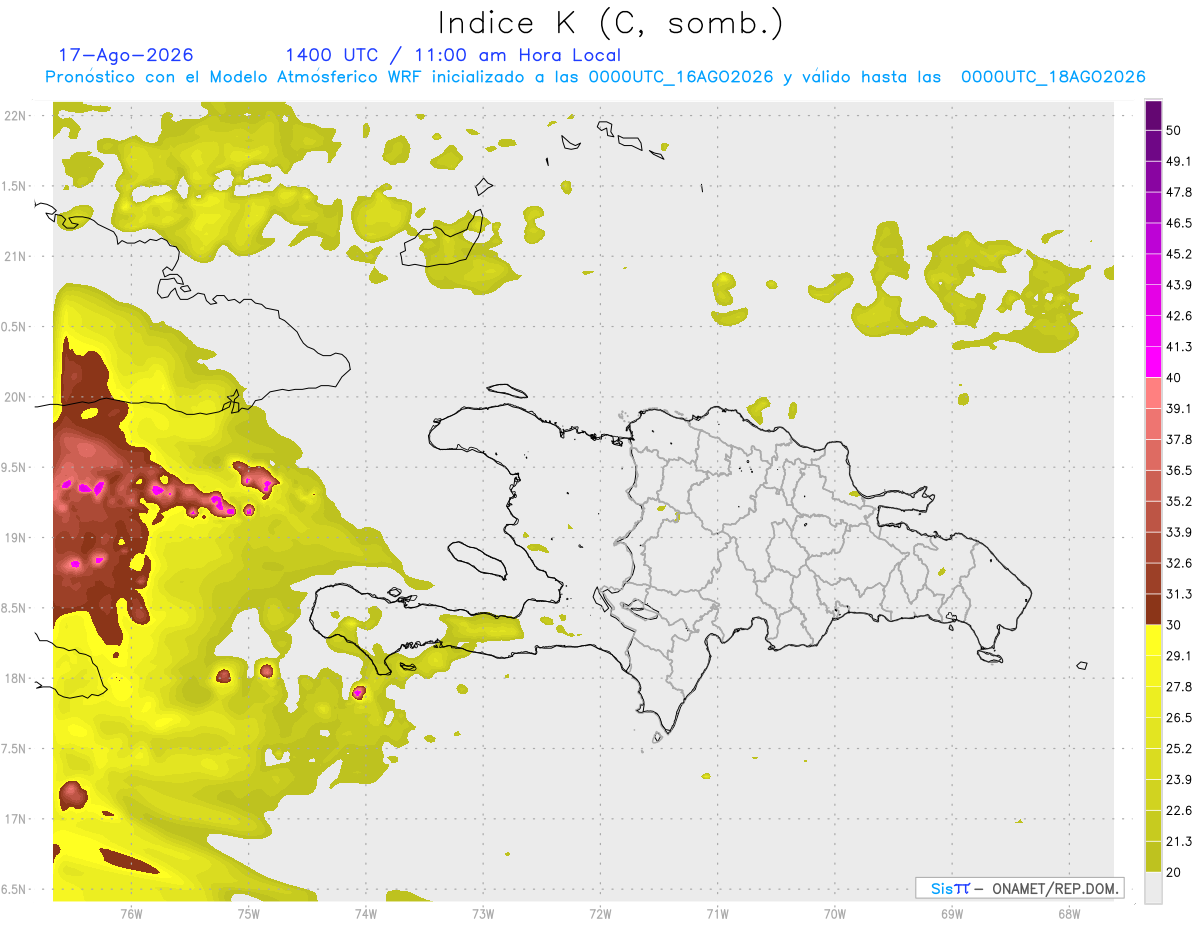Click the colorbar value "32.6"
The image size is (1200, 927).
pos(1179,563)
